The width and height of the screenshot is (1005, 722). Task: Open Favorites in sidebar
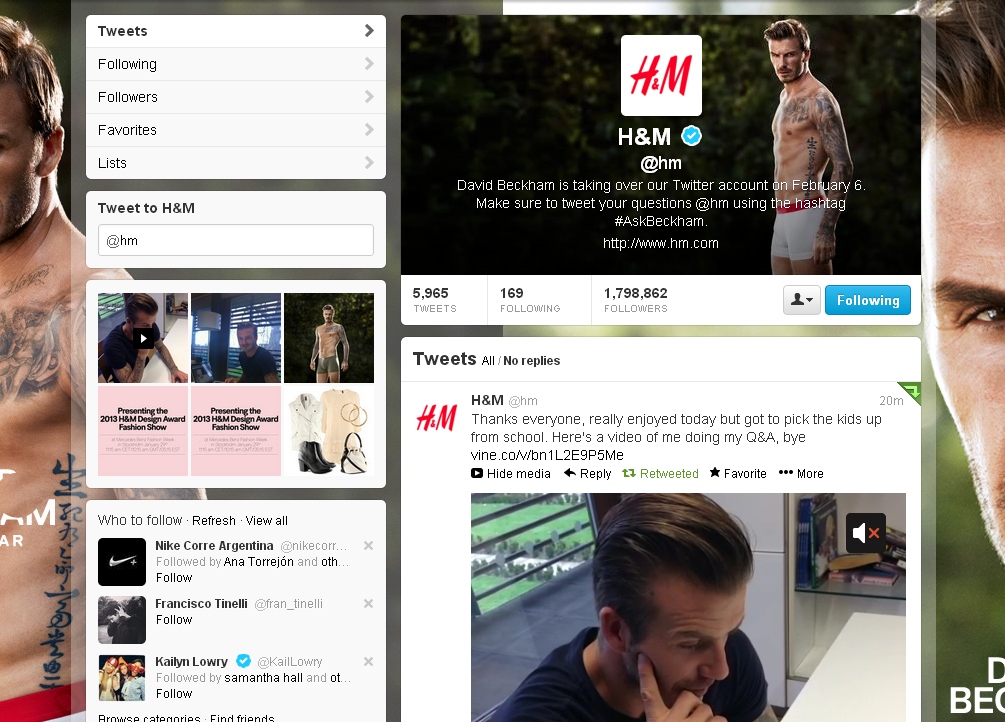point(236,130)
